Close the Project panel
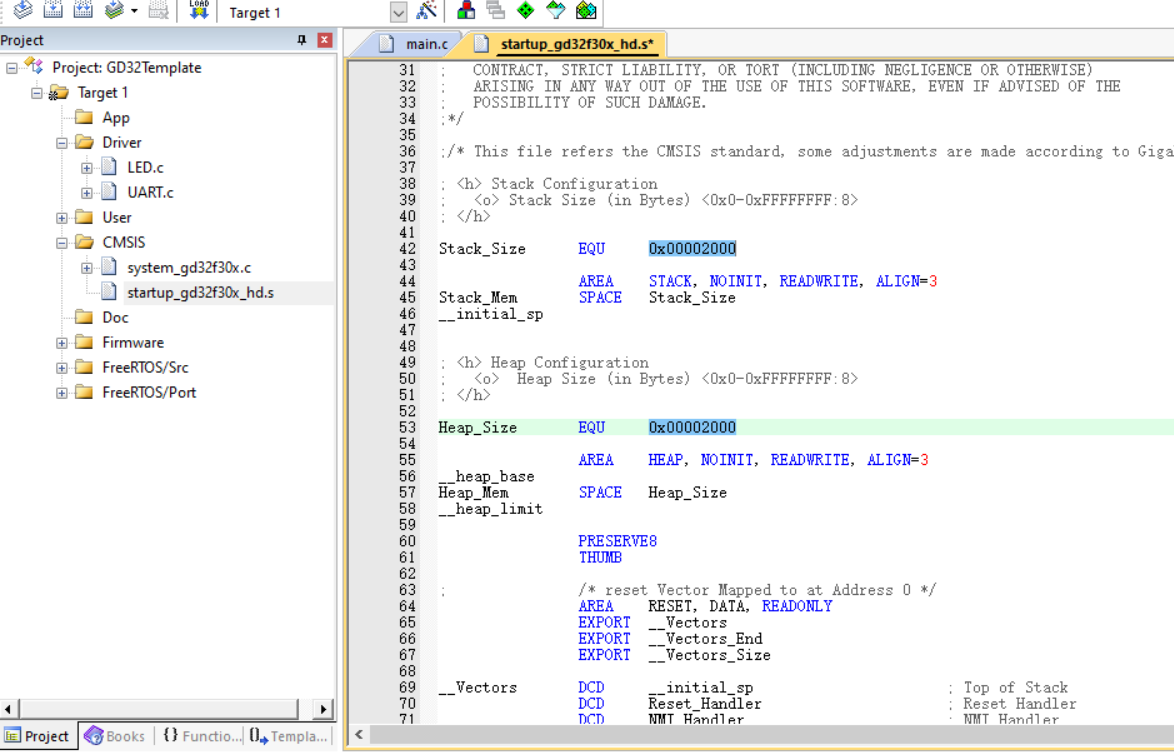1174x754 pixels. point(323,40)
